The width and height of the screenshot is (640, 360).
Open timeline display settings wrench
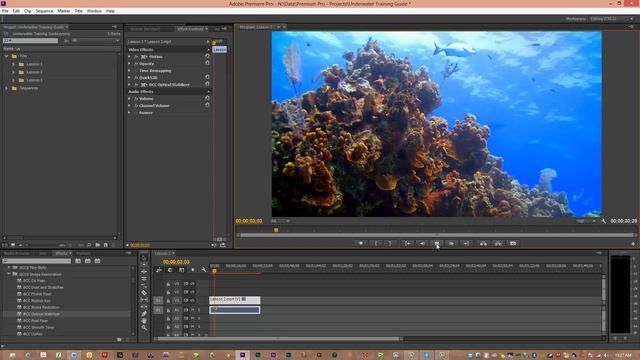pyautogui.click(x=204, y=270)
